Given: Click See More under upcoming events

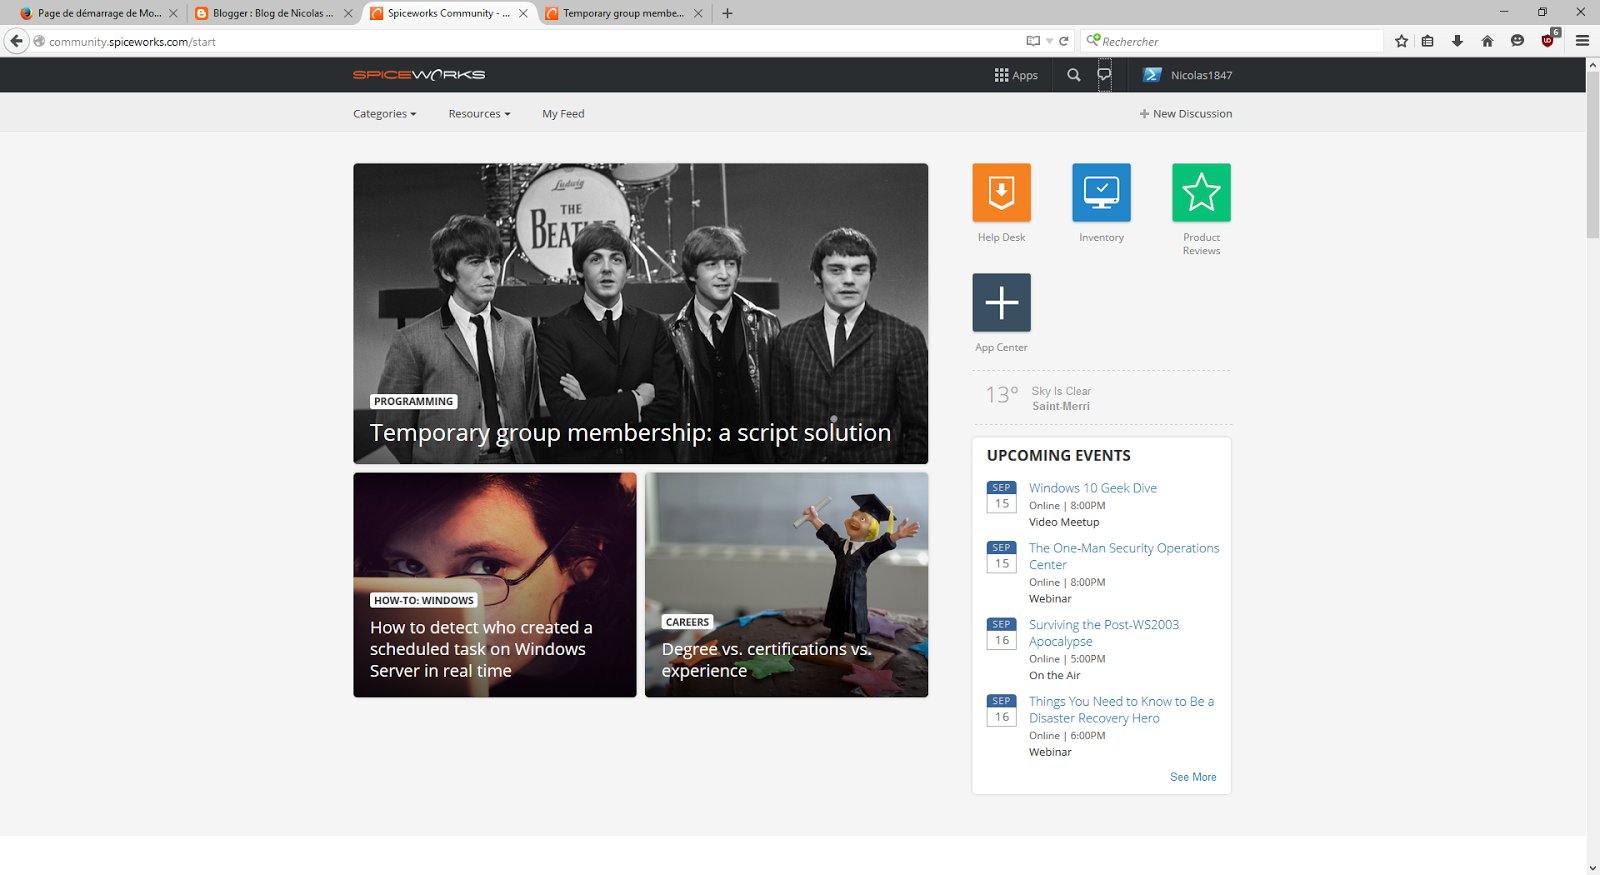Looking at the screenshot, I should click(x=1193, y=777).
